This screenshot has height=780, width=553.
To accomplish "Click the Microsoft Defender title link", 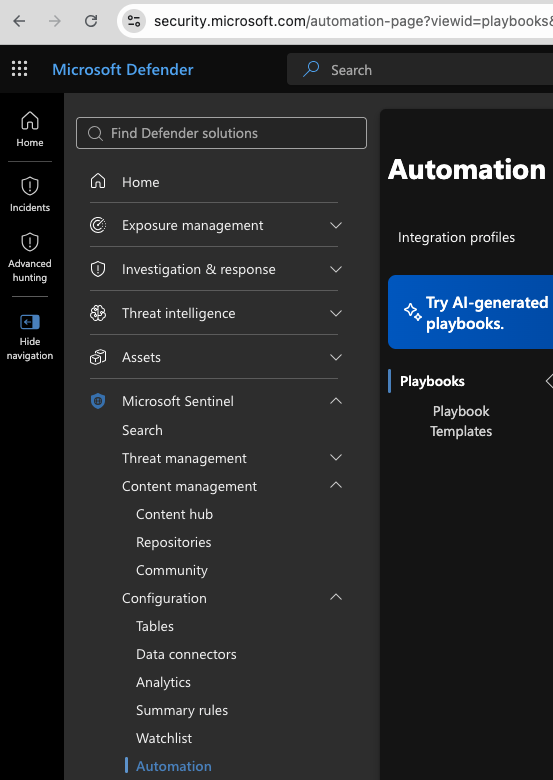I will (x=123, y=69).
